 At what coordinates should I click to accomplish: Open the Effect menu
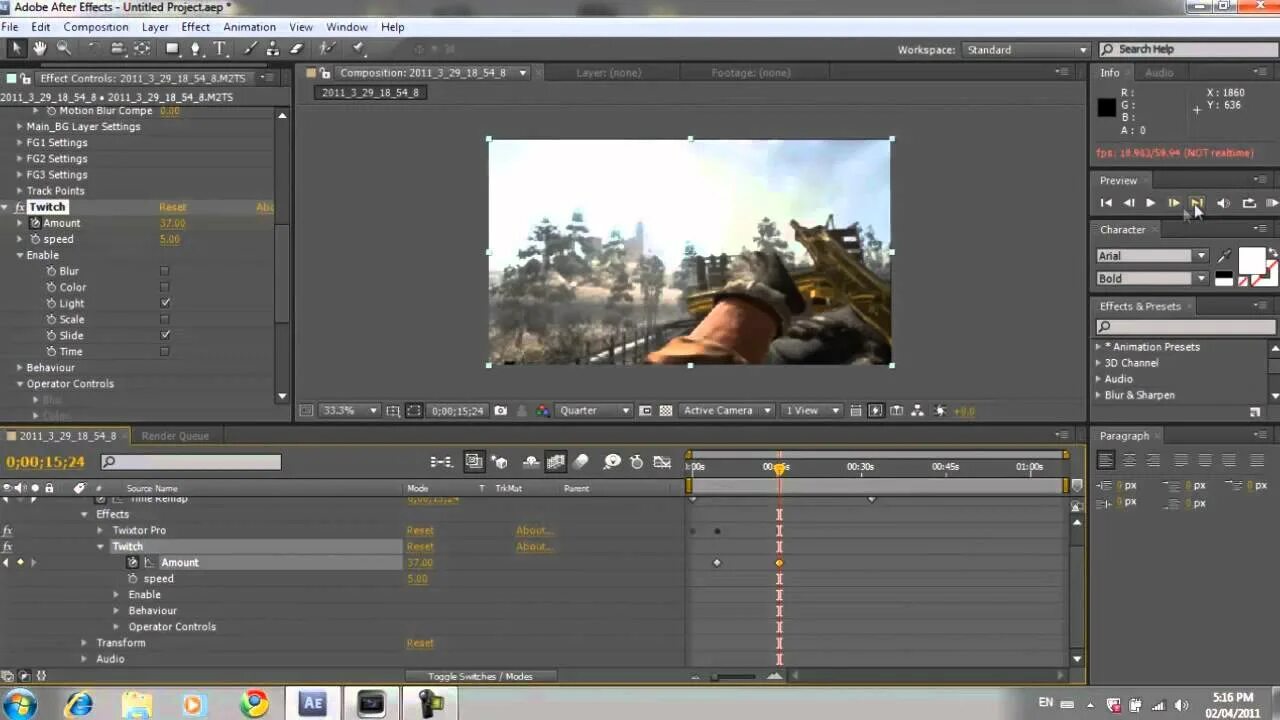click(196, 27)
